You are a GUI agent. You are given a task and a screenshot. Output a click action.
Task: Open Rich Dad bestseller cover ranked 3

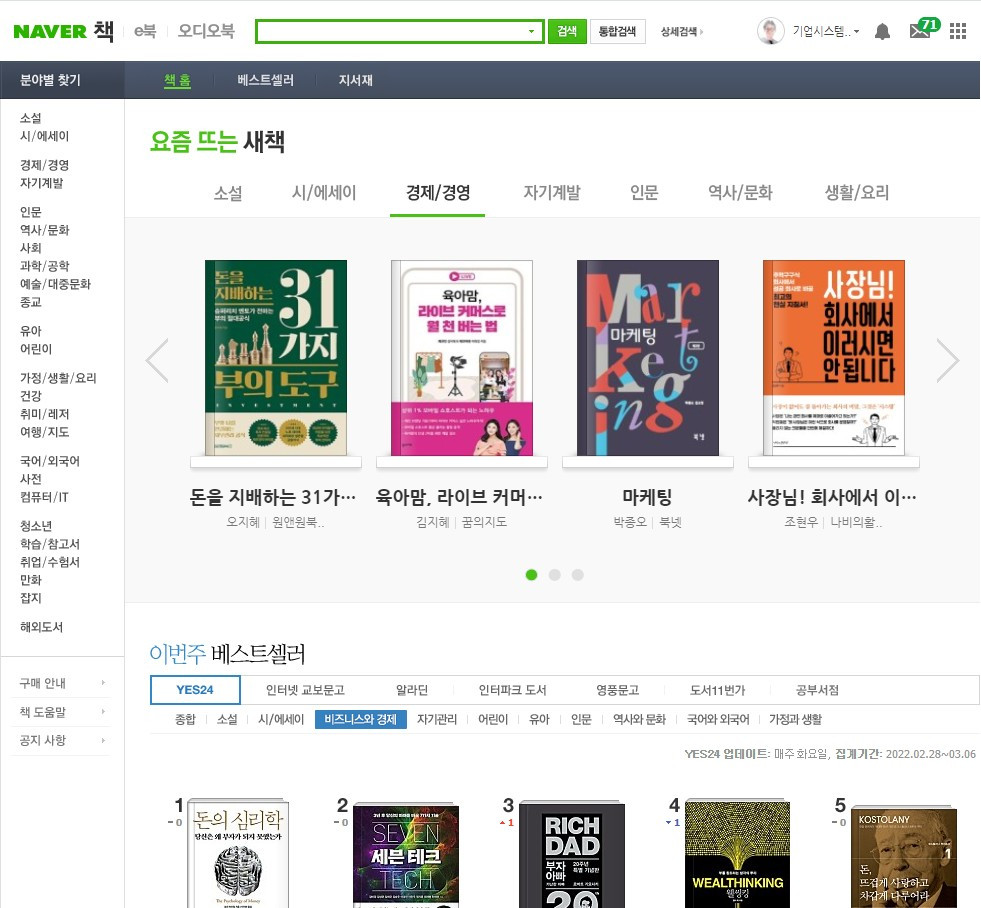point(572,854)
